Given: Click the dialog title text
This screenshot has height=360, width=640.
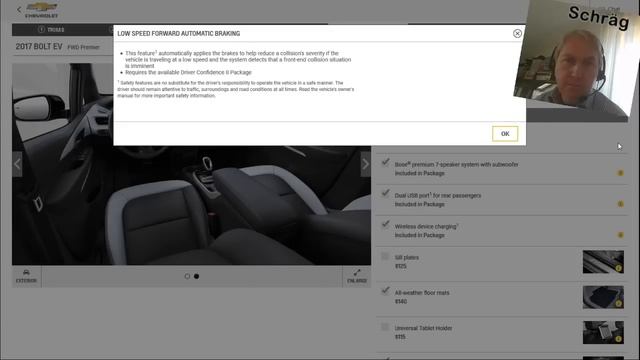Looking at the screenshot, I should (178, 33).
